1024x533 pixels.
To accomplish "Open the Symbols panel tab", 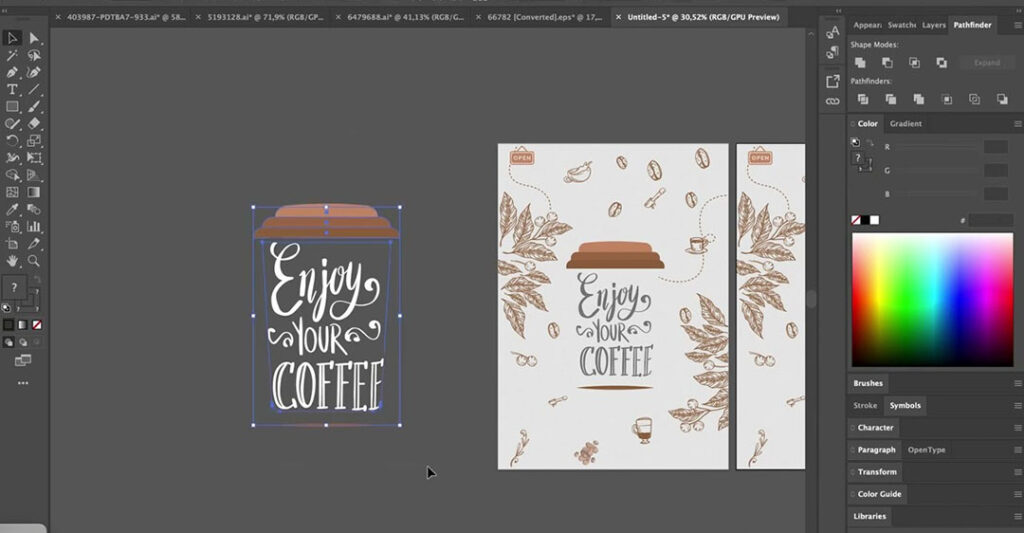I will 905,406.
